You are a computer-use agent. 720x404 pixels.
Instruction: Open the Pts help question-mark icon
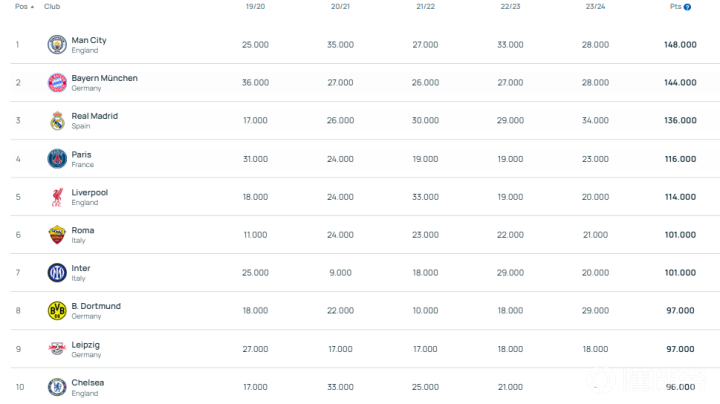pos(687,7)
